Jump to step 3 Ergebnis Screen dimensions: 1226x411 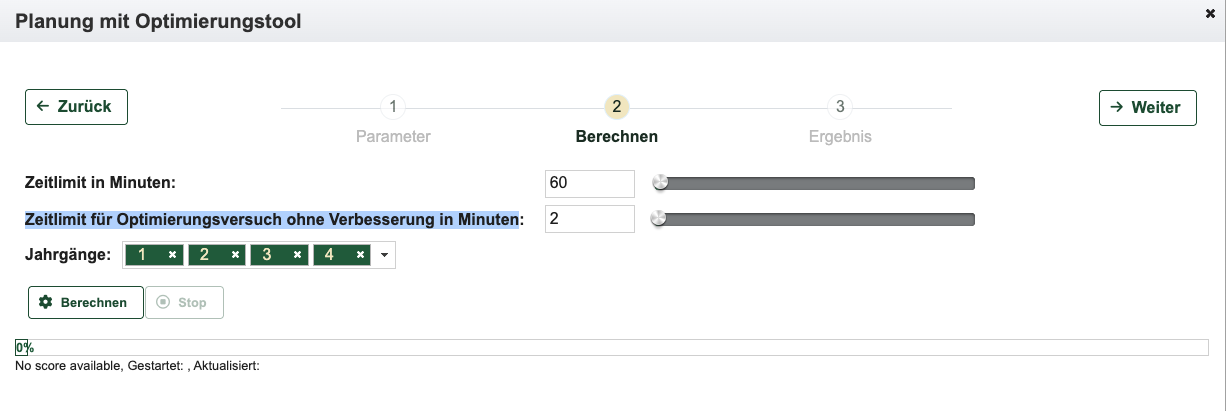[840, 107]
